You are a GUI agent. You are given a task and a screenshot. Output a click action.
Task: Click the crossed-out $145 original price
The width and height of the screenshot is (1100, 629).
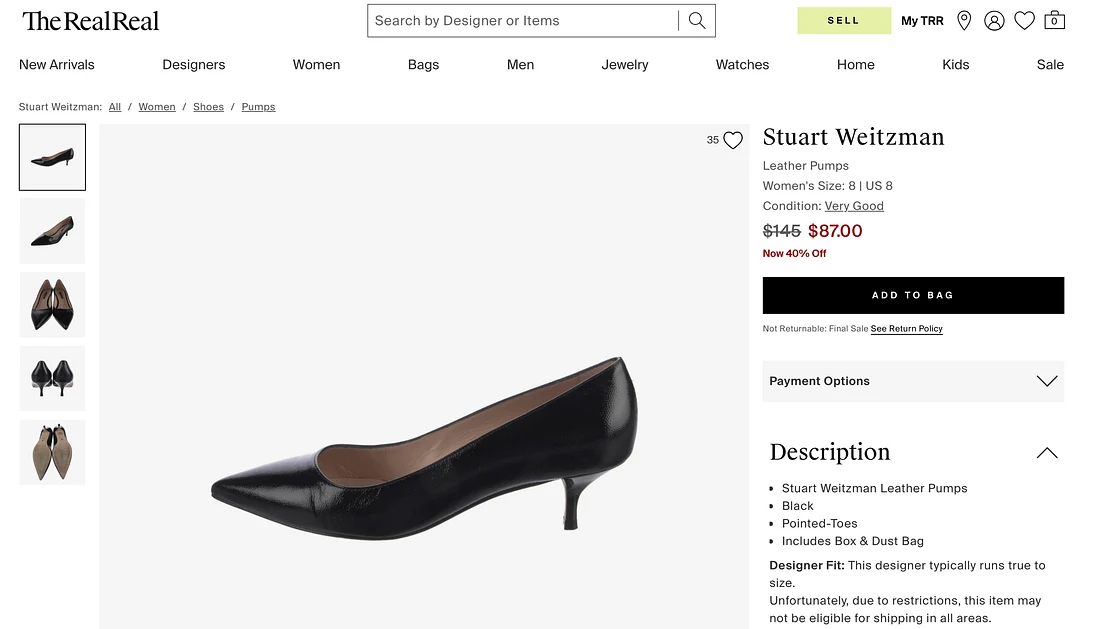(782, 231)
